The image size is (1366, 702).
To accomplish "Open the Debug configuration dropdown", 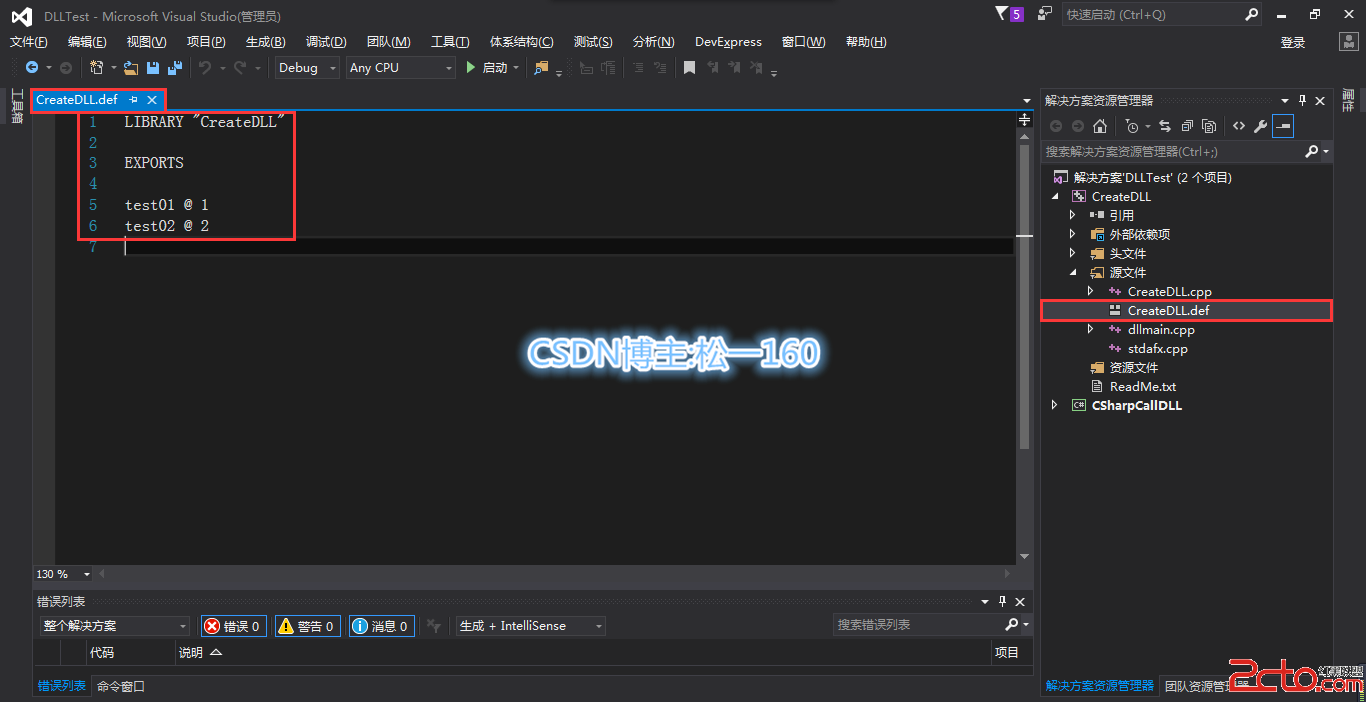I will (x=308, y=68).
